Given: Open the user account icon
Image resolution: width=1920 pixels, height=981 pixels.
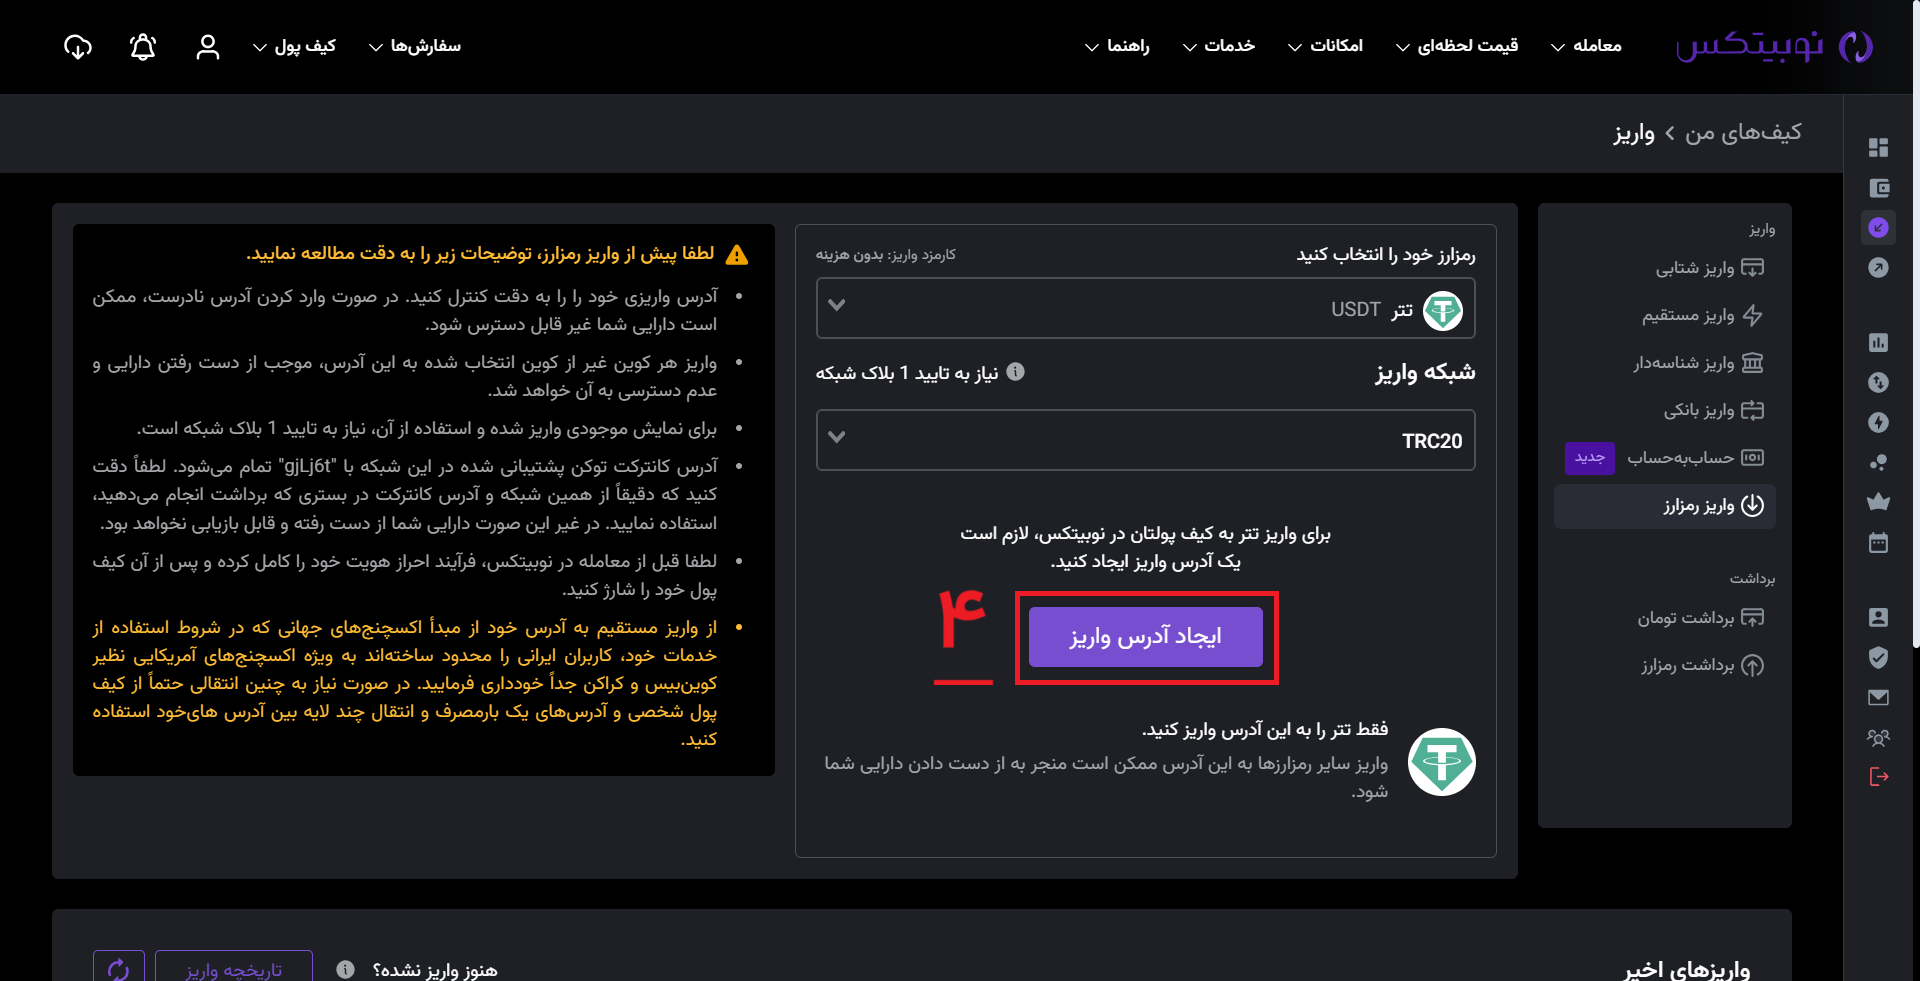Looking at the screenshot, I should pos(208,46).
